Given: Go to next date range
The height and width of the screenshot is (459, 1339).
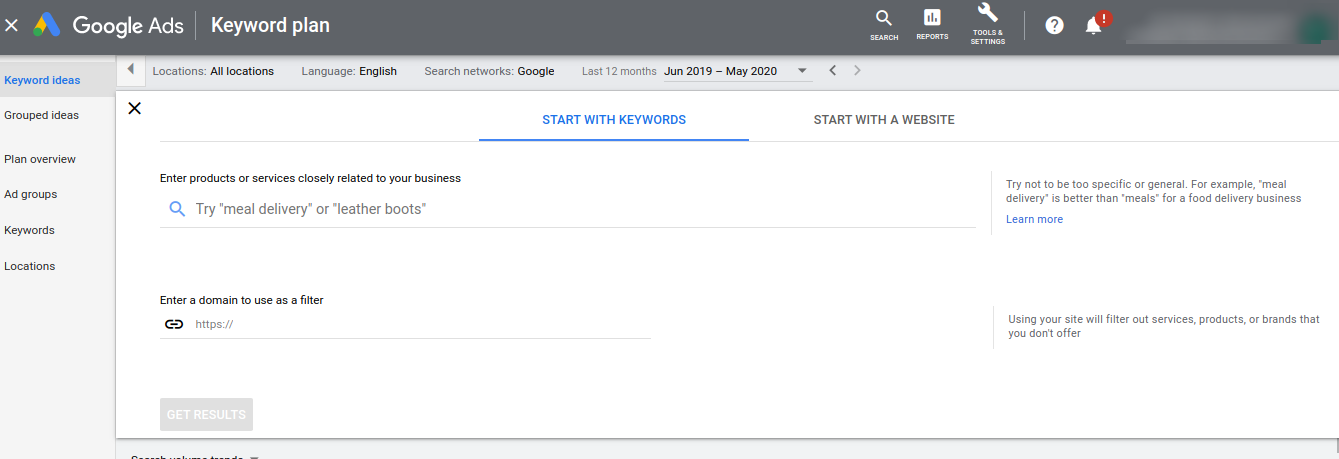Looking at the screenshot, I should [857, 71].
